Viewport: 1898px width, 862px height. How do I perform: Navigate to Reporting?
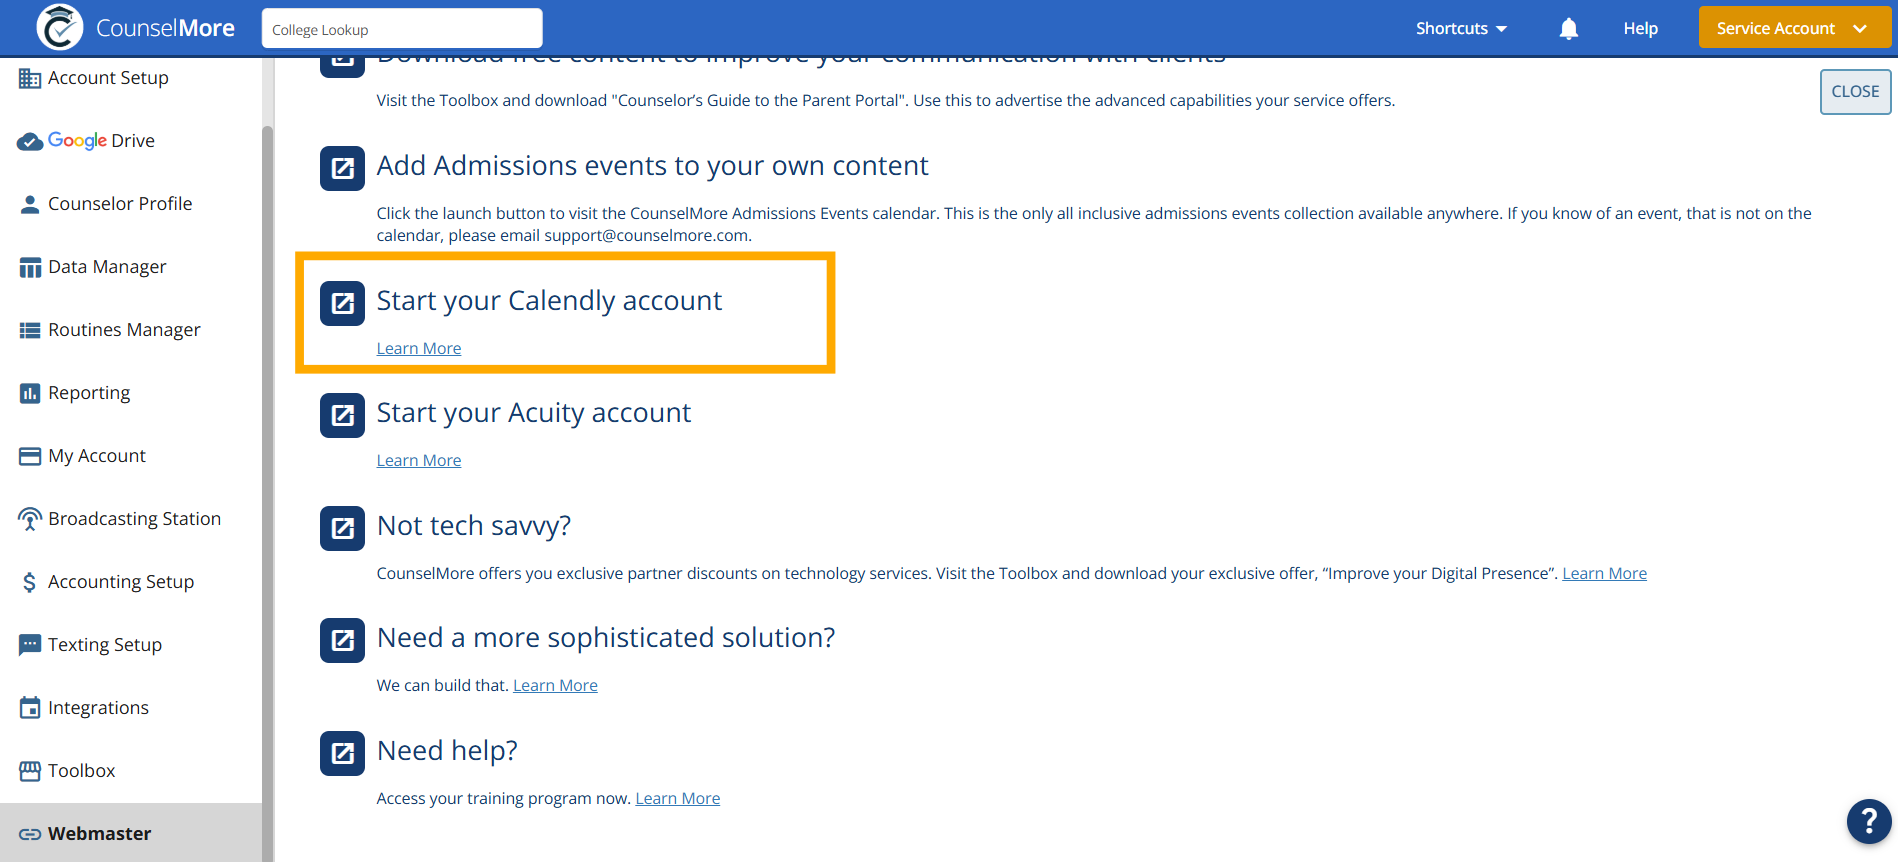pyautogui.click(x=89, y=393)
